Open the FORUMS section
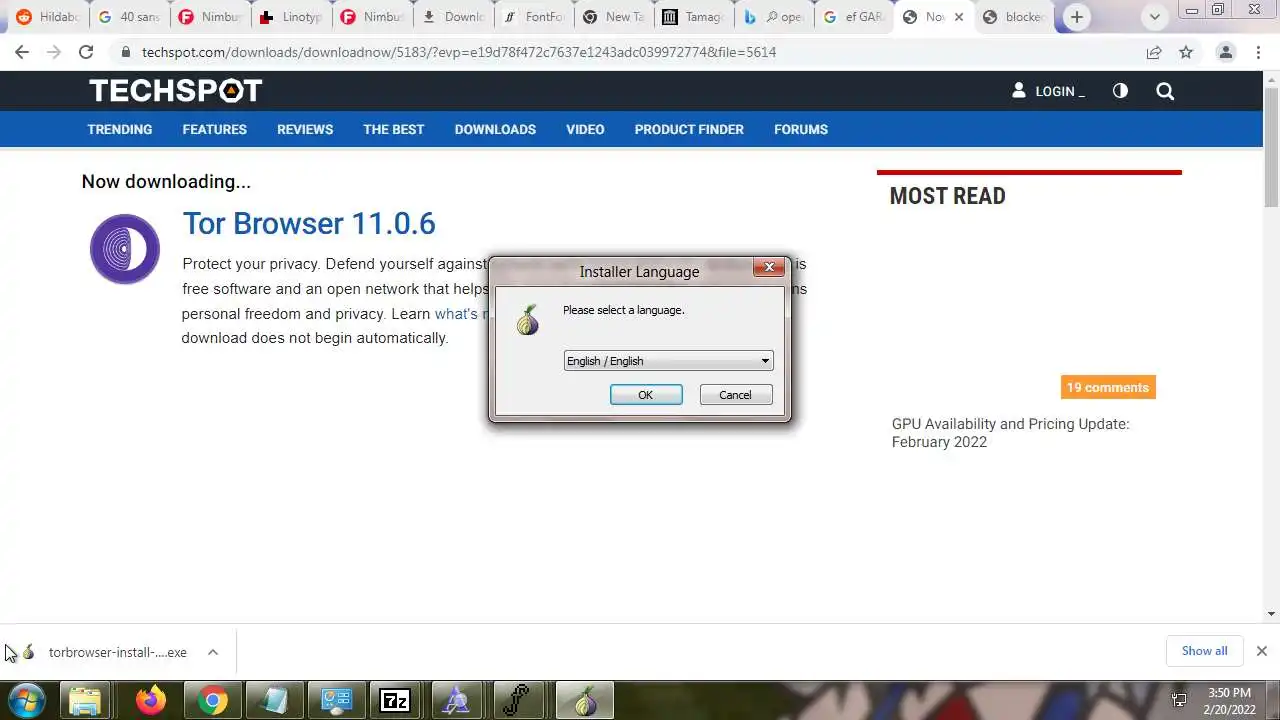1280x720 pixels. click(801, 129)
